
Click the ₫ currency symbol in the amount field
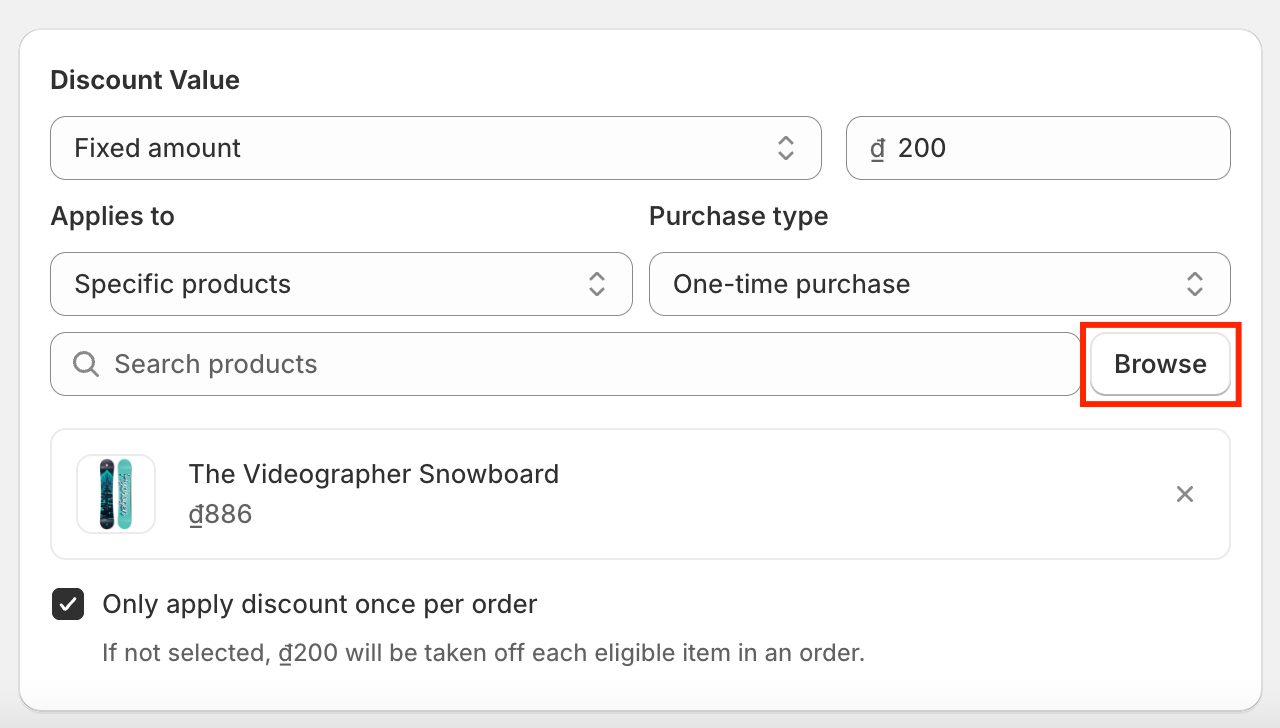pos(877,148)
